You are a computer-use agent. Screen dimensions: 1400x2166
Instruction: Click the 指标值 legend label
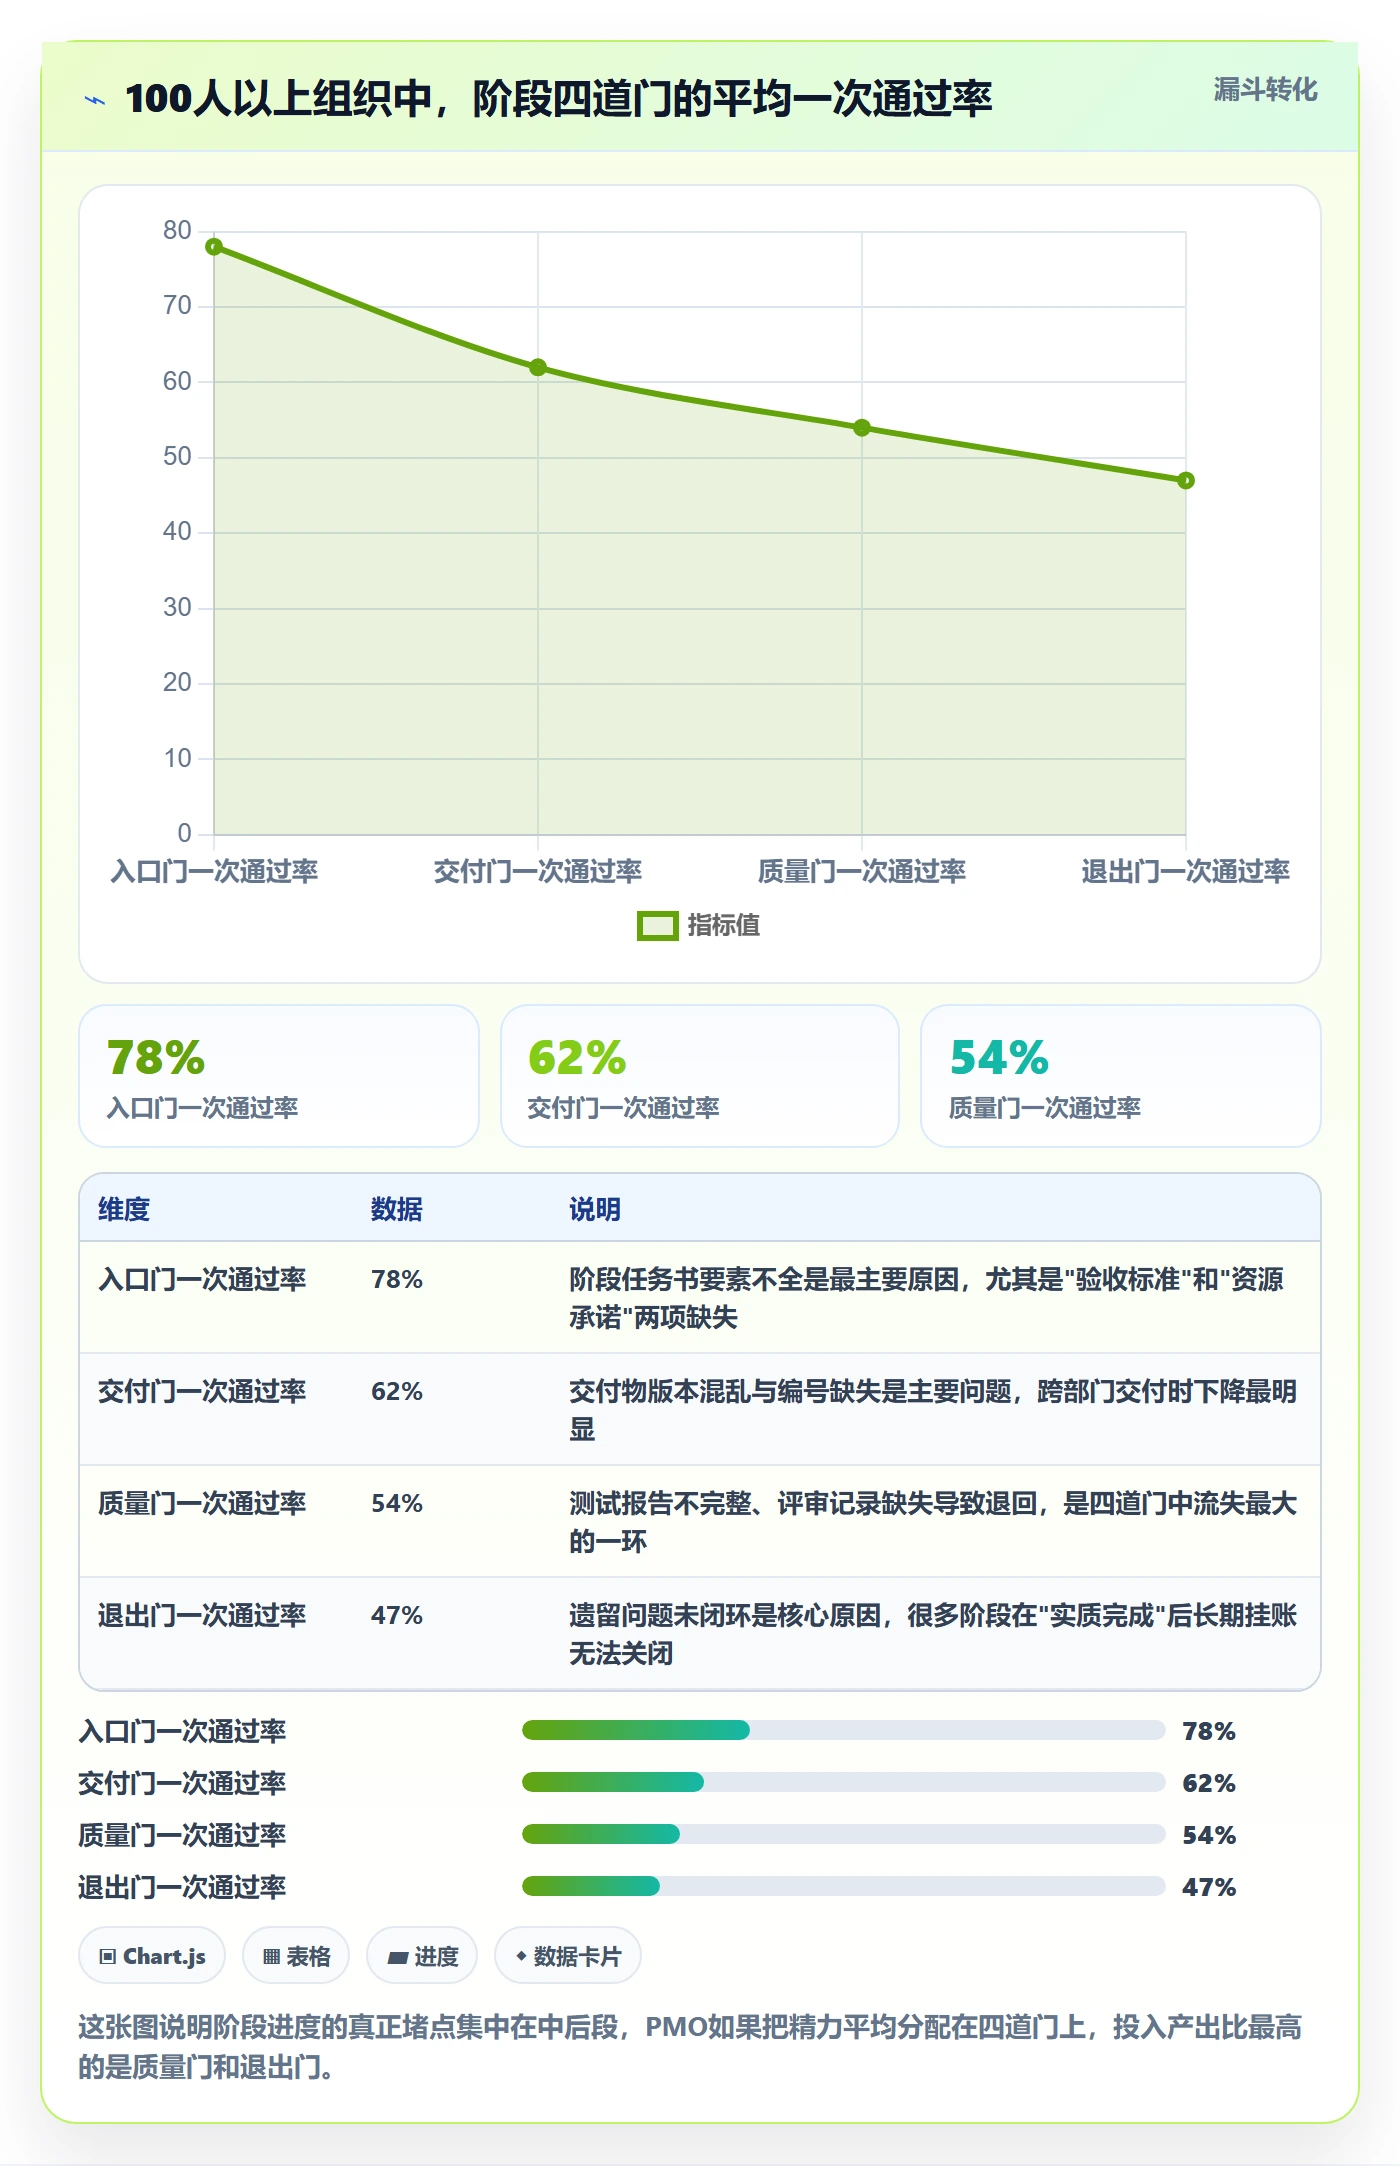coord(723,926)
